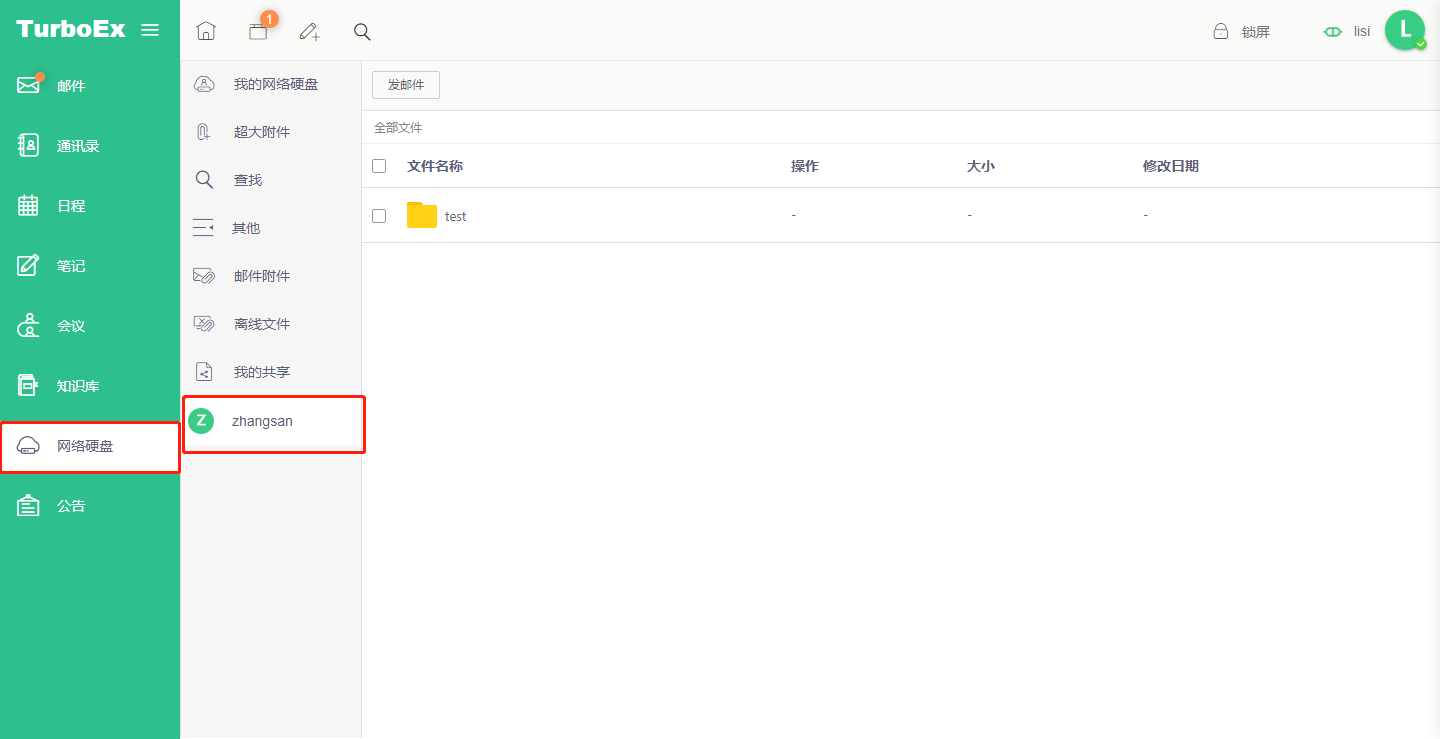Open the lisi user avatar
The height and width of the screenshot is (739, 1440).
point(1405,30)
